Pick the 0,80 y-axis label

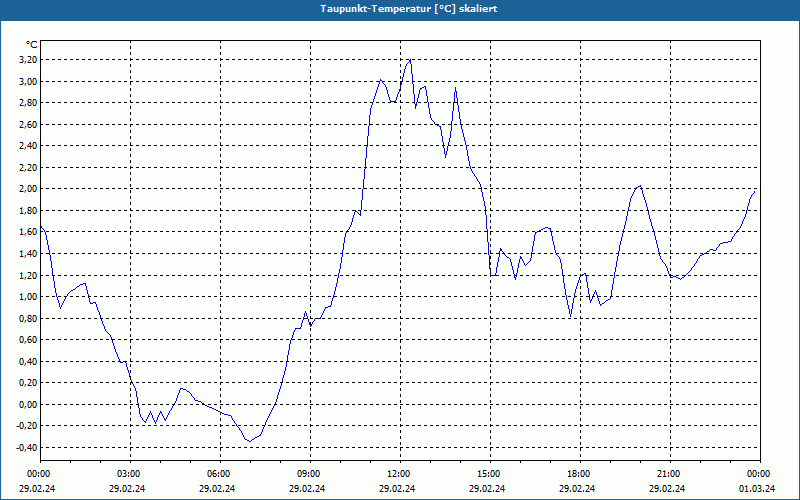28,318
